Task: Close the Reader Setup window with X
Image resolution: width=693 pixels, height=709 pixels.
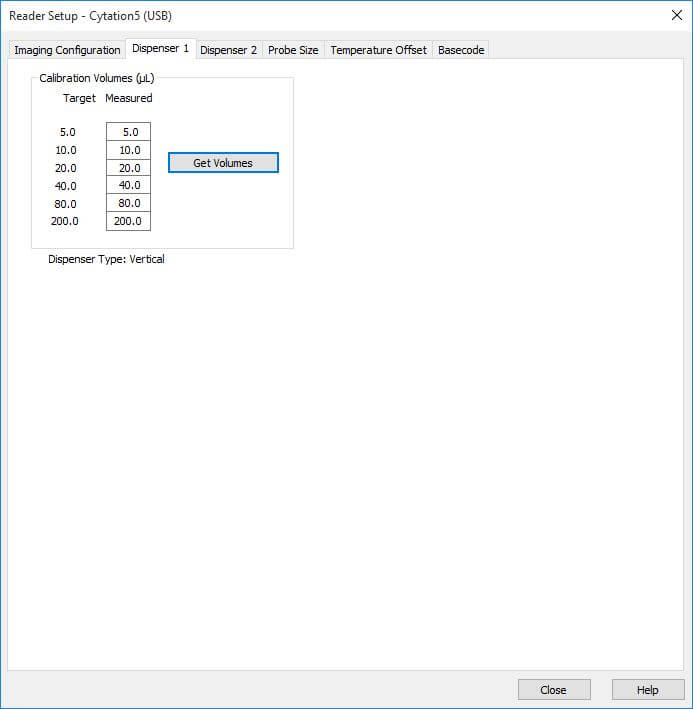Action: 675,15
